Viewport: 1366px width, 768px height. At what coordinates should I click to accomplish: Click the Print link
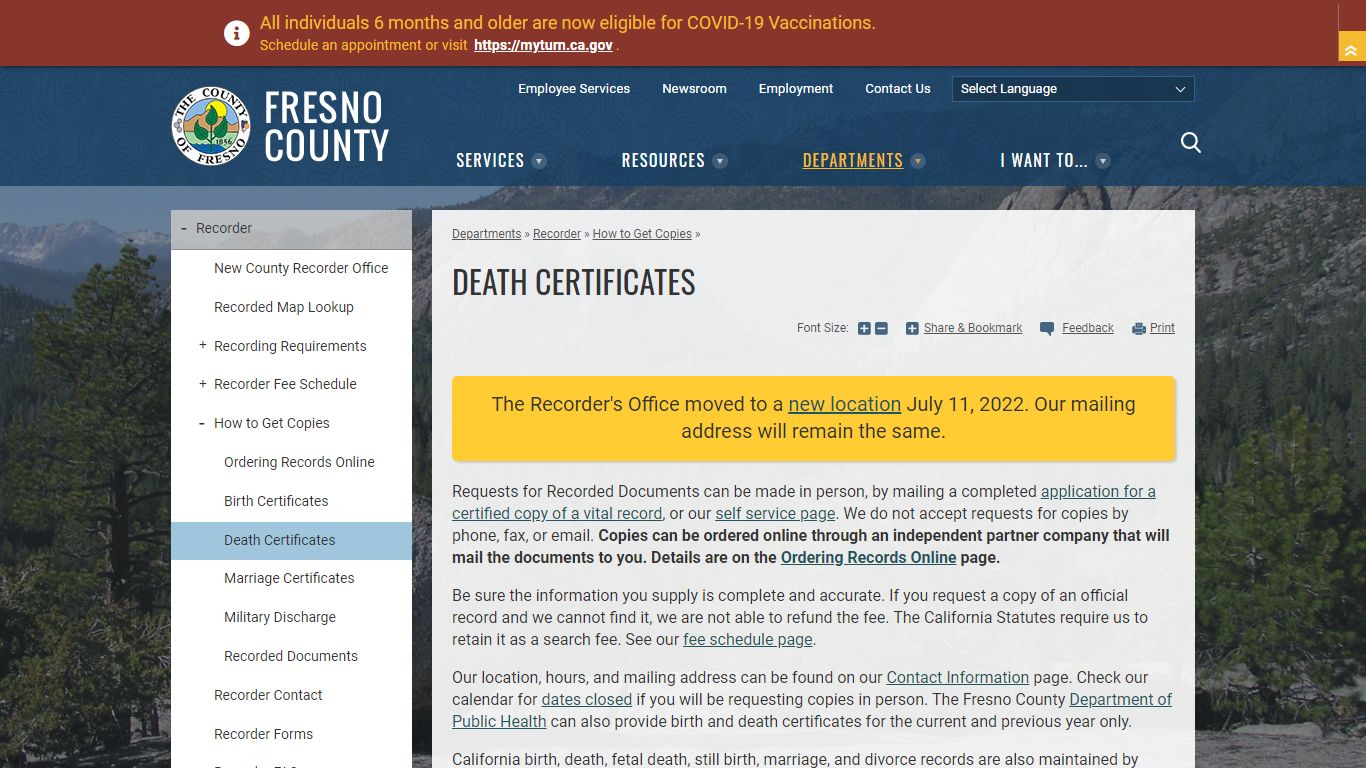pos(1162,328)
